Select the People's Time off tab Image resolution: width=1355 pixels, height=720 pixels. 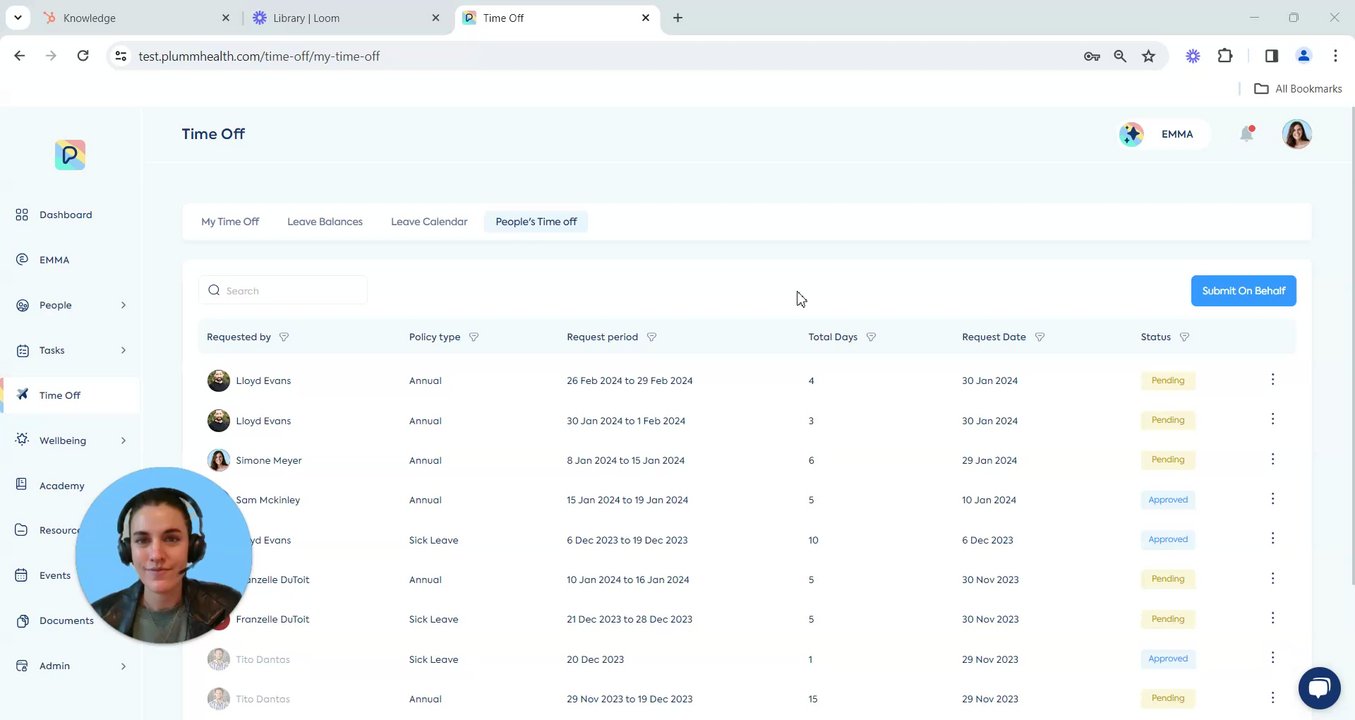pyautogui.click(x=536, y=222)
